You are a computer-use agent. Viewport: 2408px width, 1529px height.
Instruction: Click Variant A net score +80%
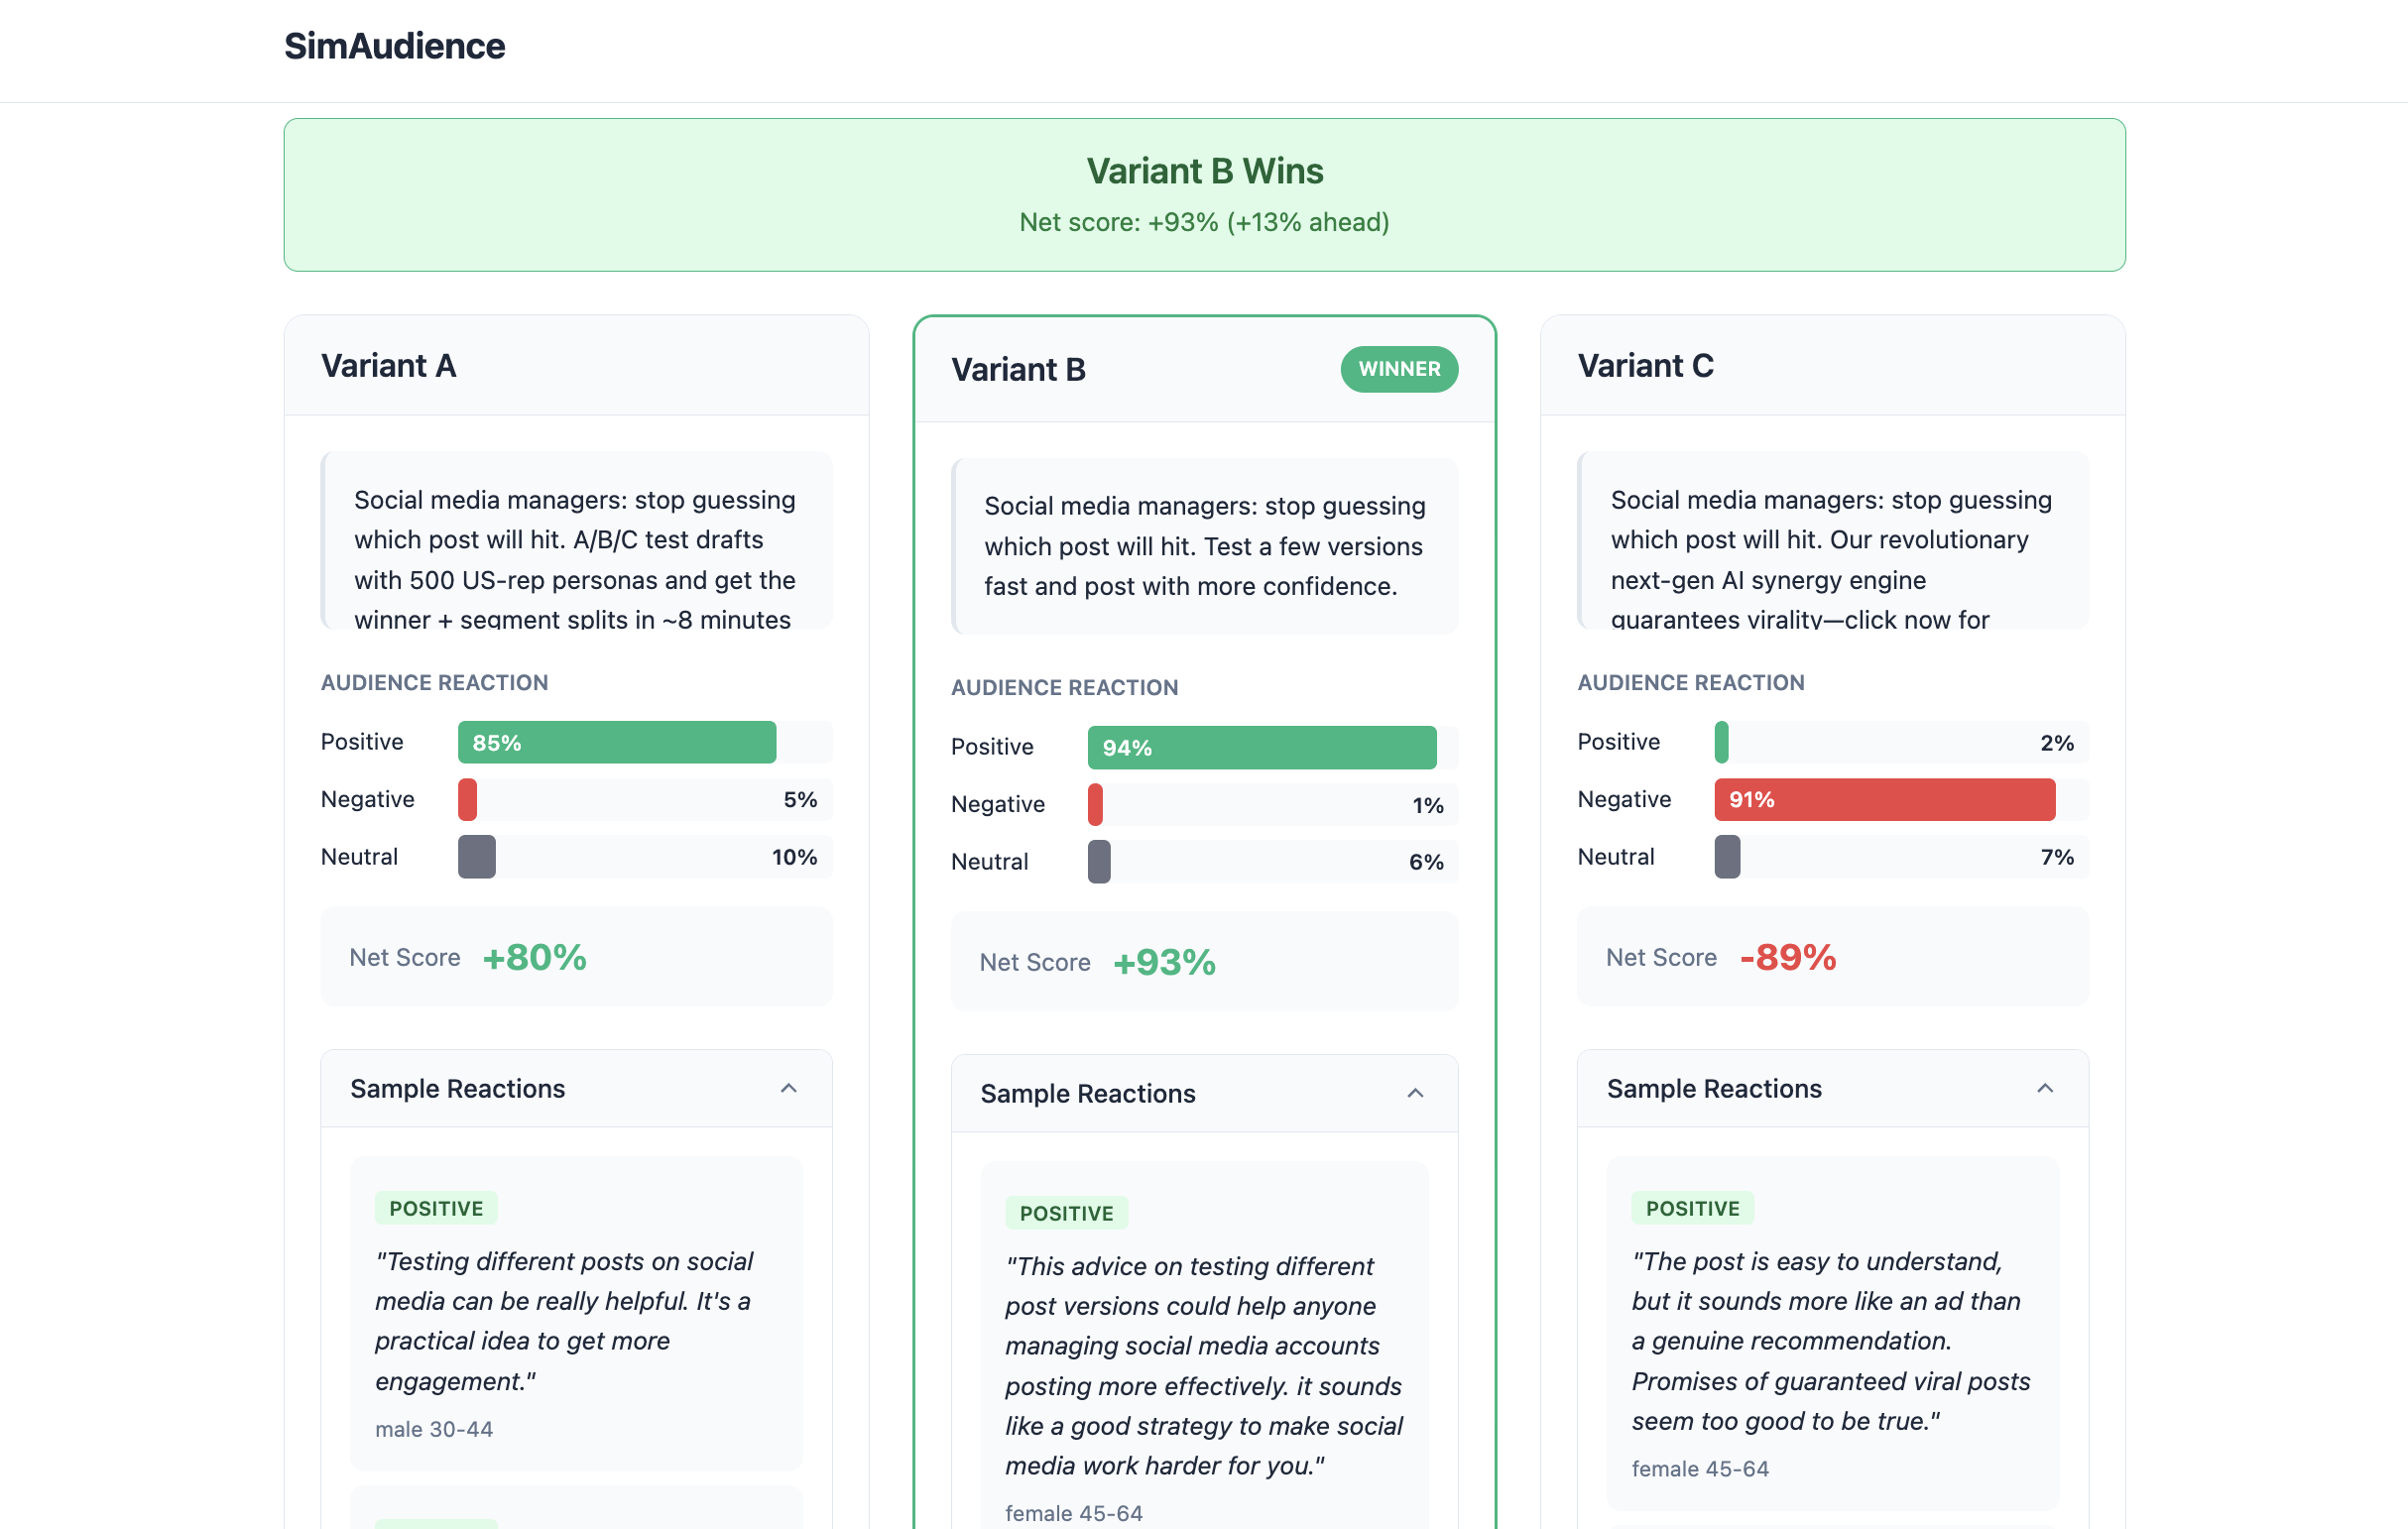(534, 957)
